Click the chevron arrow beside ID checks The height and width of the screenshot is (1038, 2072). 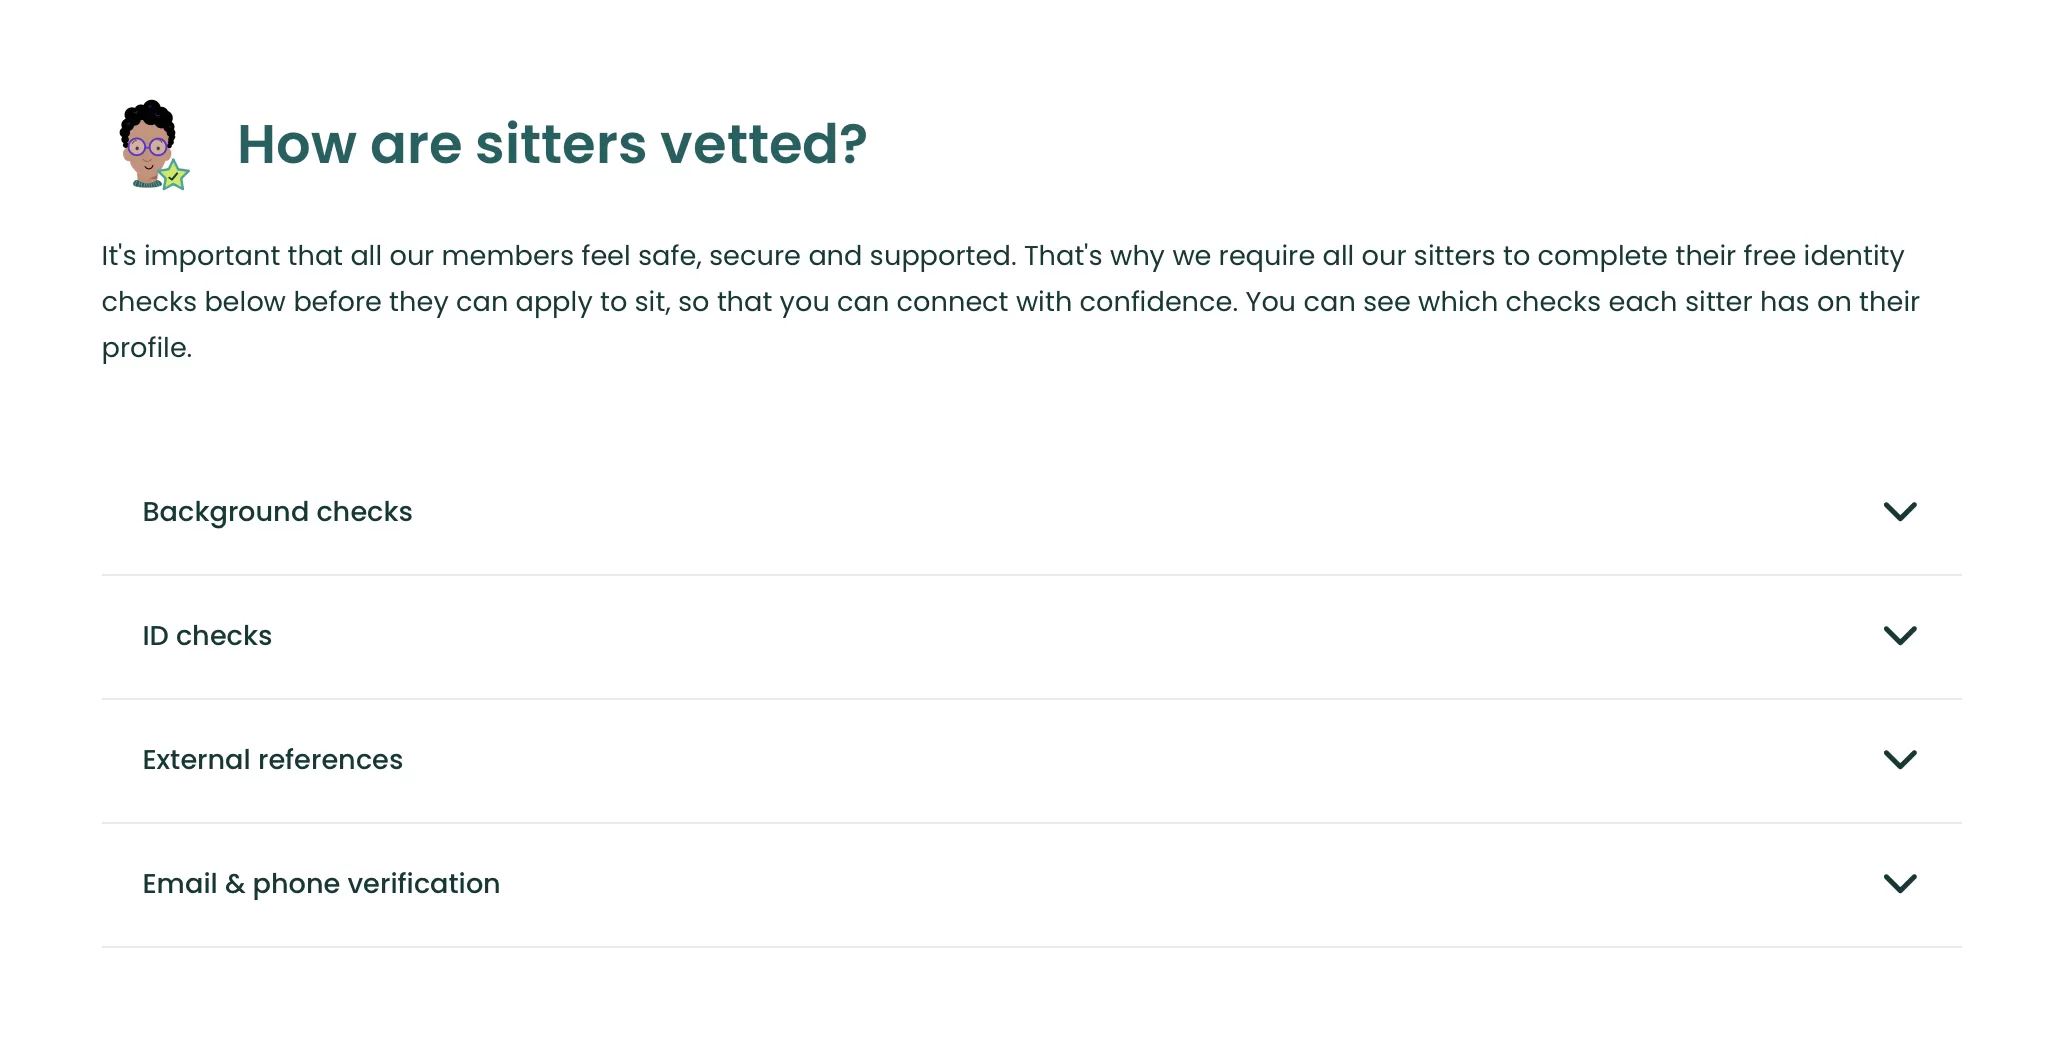click(x=1899, y=636)
